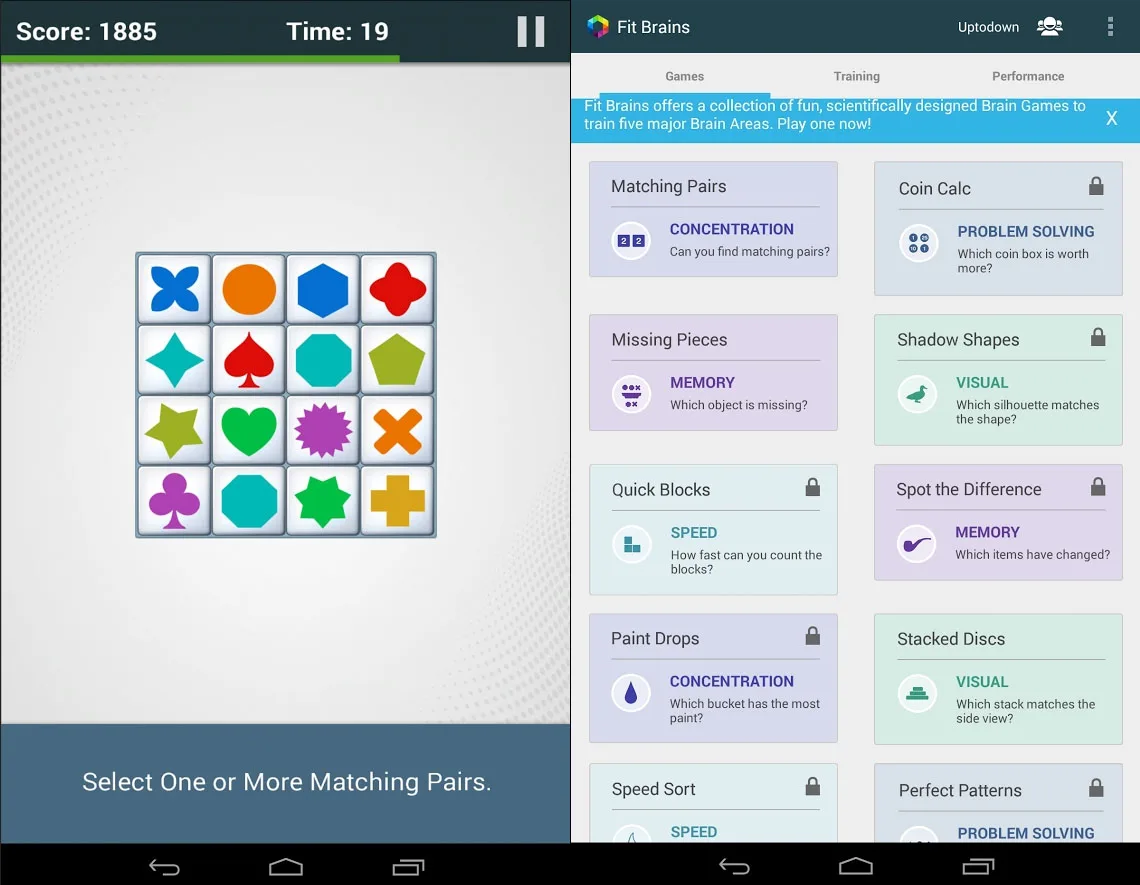
Task: Tap the lock on Coin Calc
Action: [x=1096, y=186]
